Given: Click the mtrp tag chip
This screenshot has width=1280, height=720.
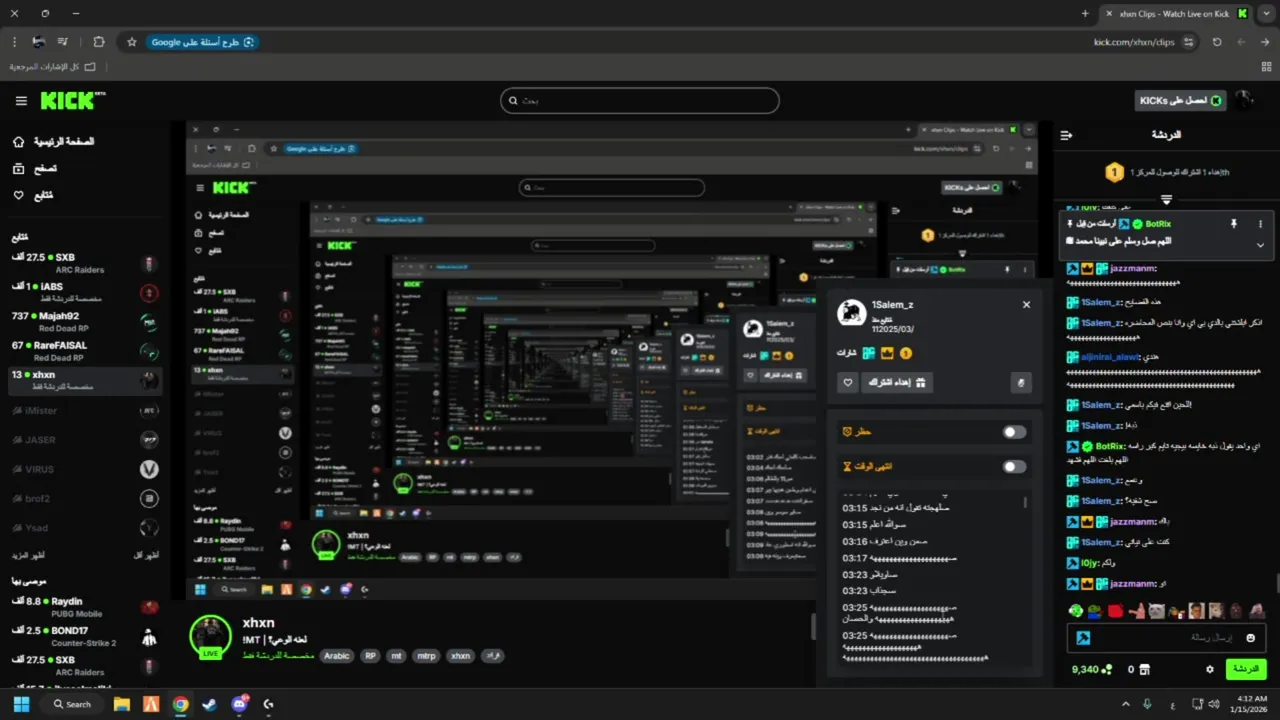Looking at the screenshot, I should [x=426, y=656].
